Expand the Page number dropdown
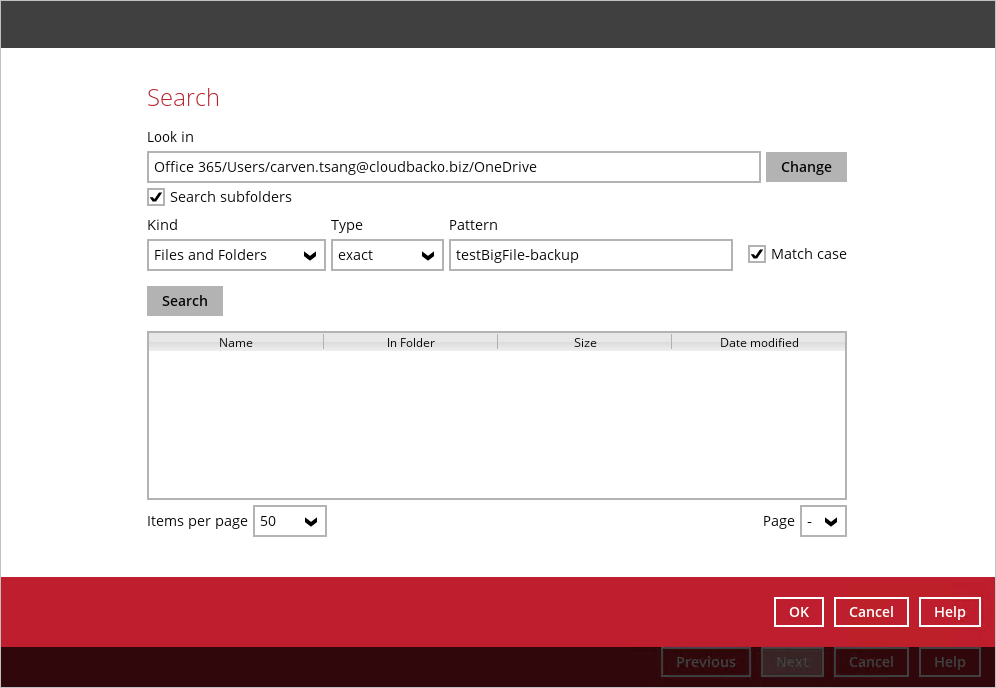Screen dimensions: 996x688 tap(823, 521)
